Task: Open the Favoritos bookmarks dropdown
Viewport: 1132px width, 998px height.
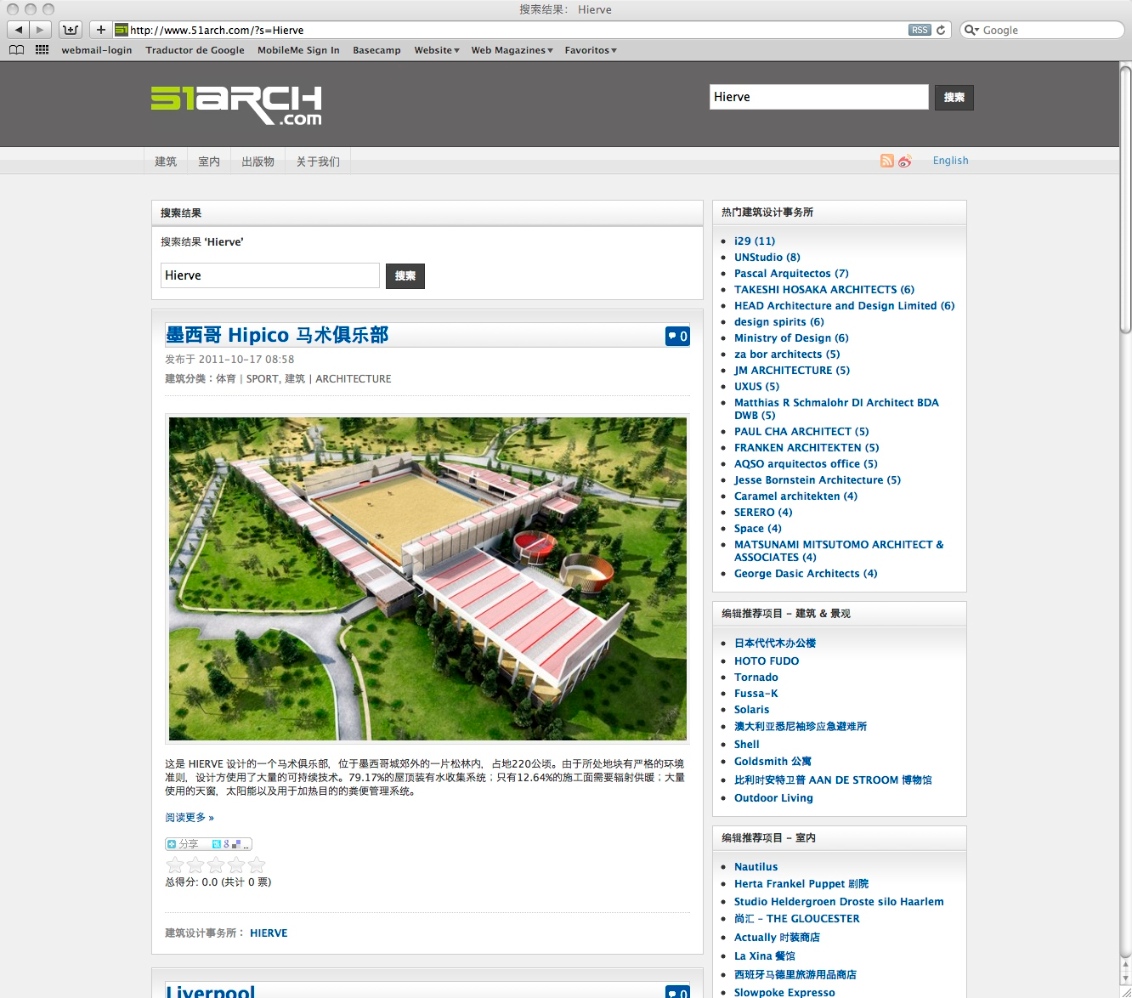Action: click(x=591, y=50)
